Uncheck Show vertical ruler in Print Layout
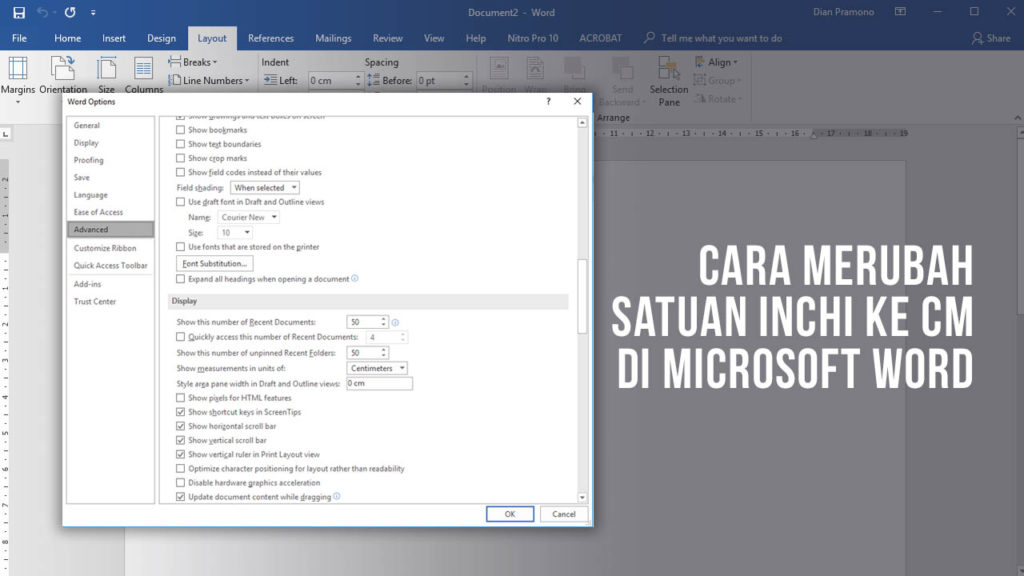 click(180, 455)
